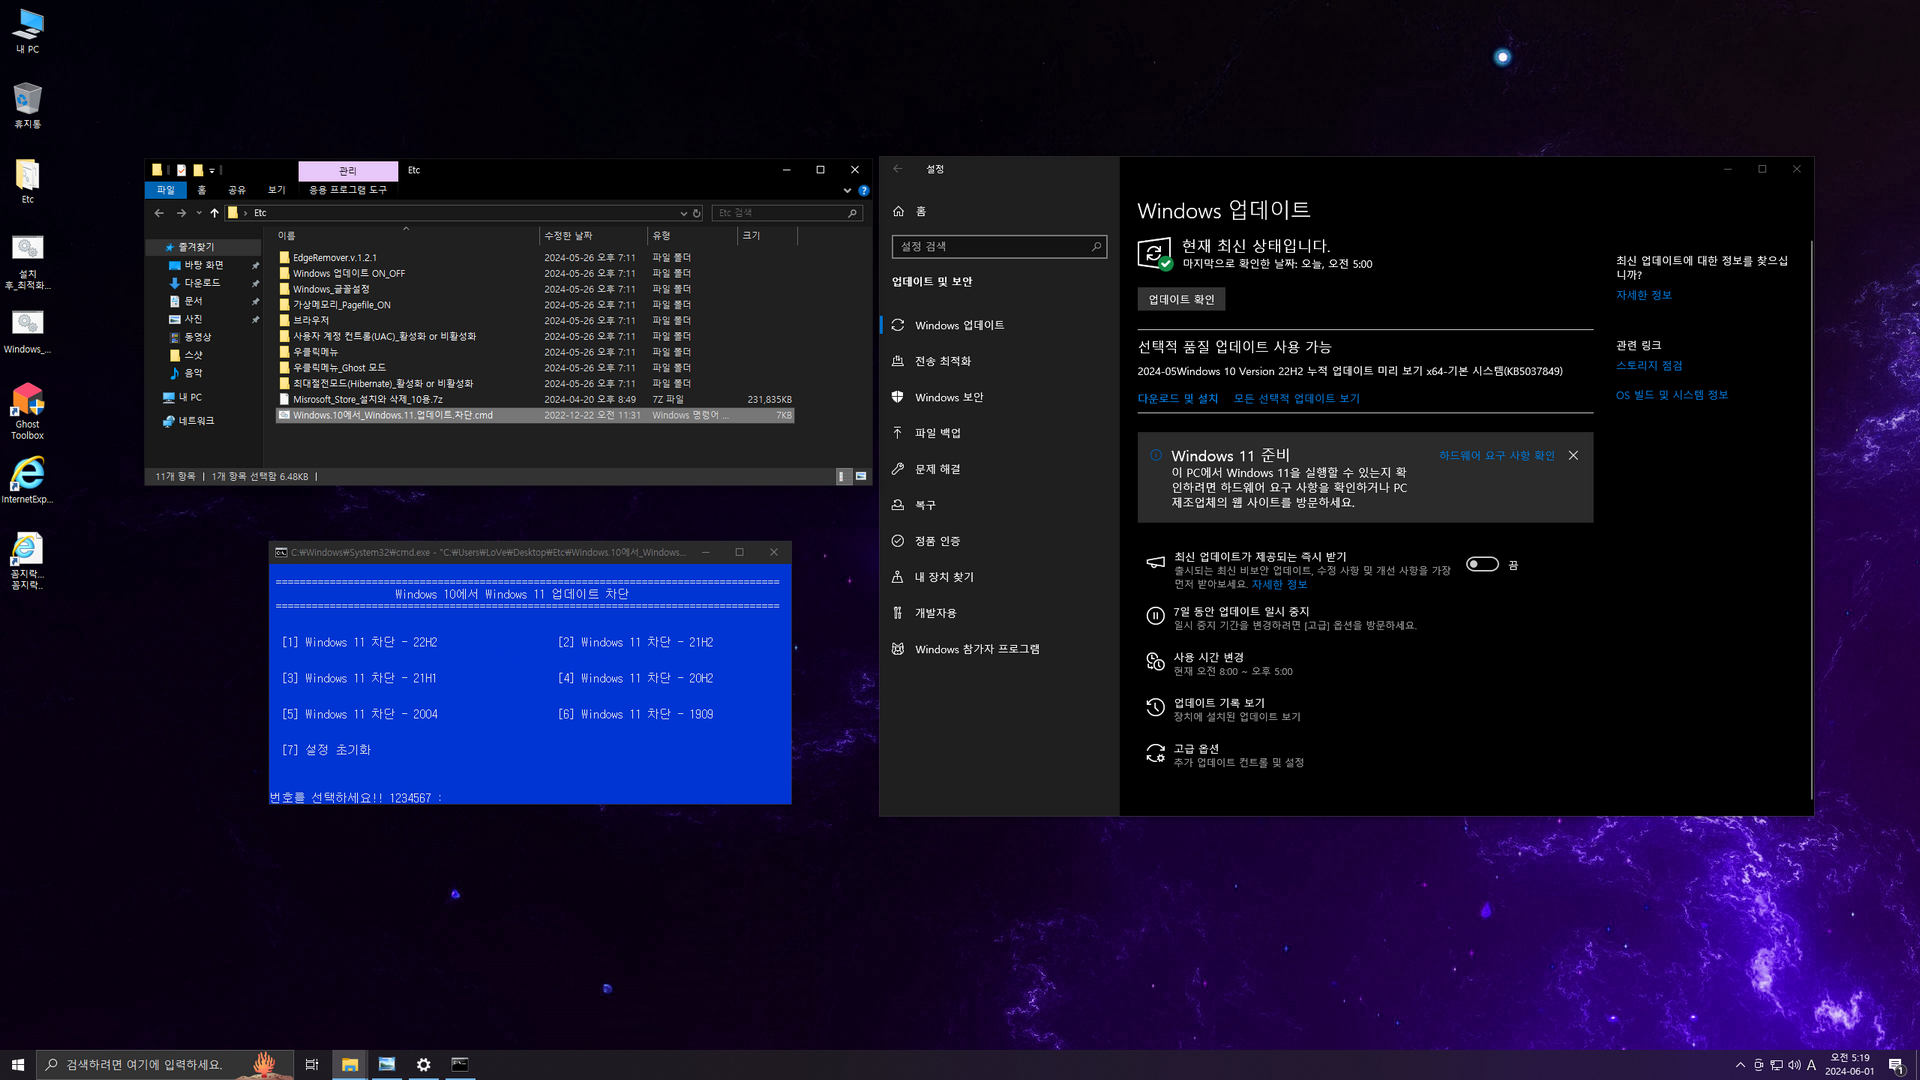Click the Settings home (홈) icon
Image resolution: width=1920 pixels, height=1080 pixels.
click(x=898, y=211)
